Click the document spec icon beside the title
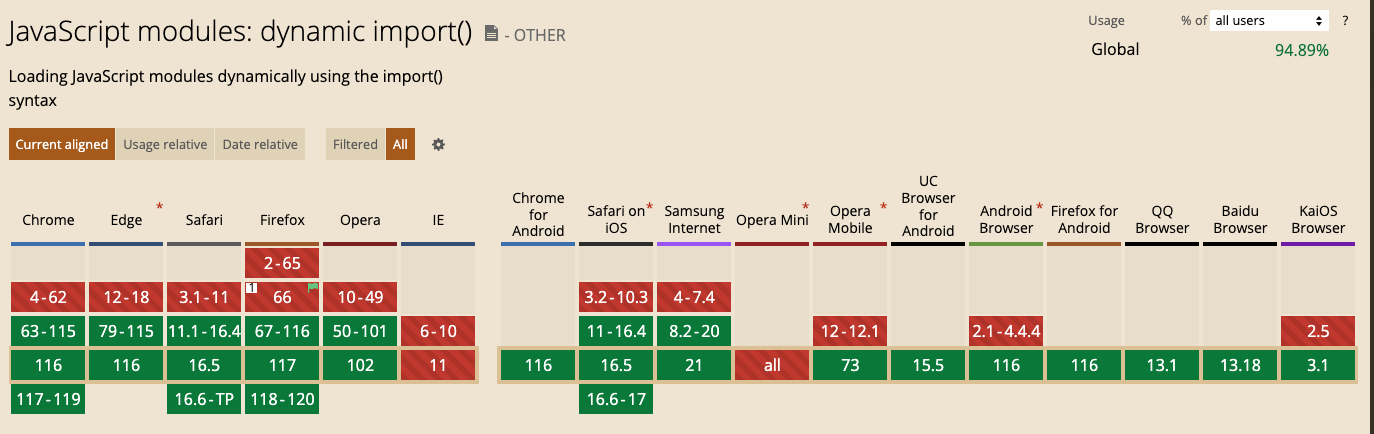 pos(491,34)
